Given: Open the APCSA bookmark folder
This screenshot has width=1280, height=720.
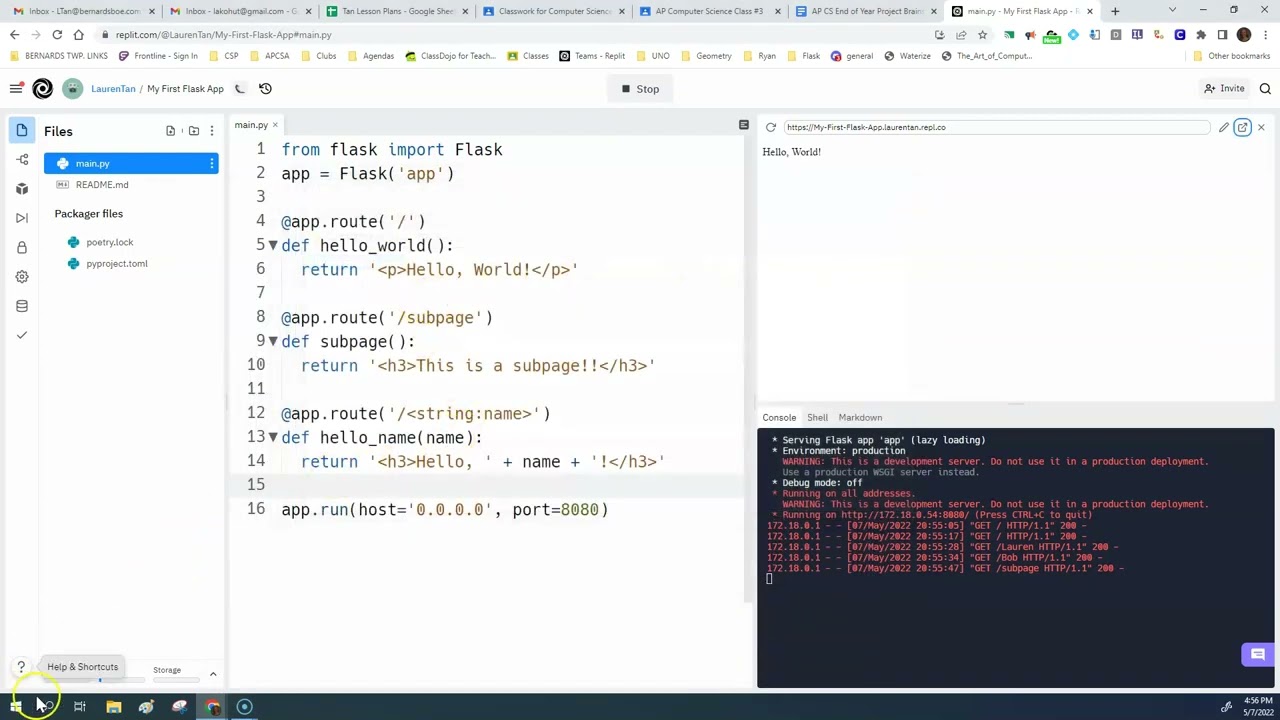Looking at the screenshot, I should point(269,56).
